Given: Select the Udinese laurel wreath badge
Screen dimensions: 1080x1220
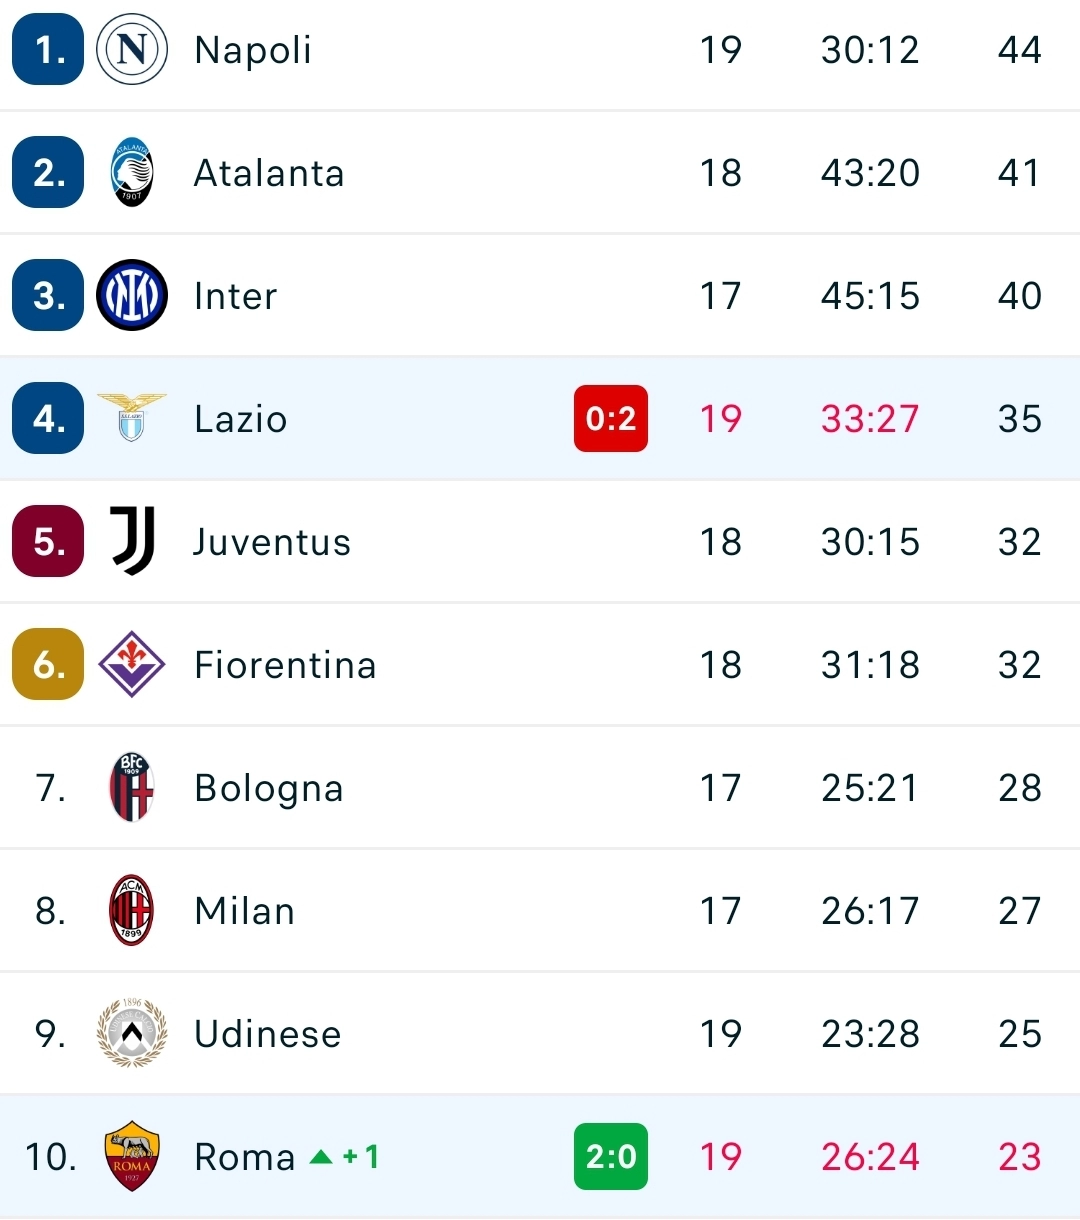Looking at the screenshot, I should [x=131, y=1033].
